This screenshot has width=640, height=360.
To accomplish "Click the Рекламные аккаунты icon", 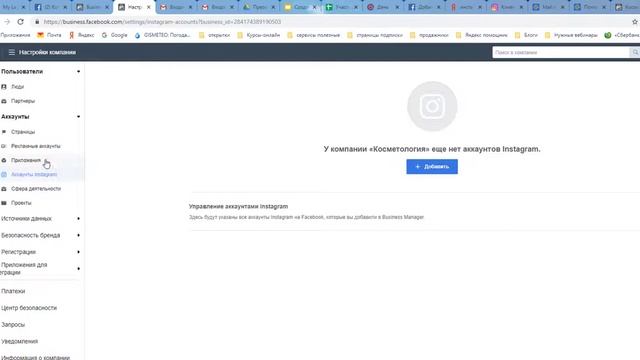I will [x=4, y=146].
